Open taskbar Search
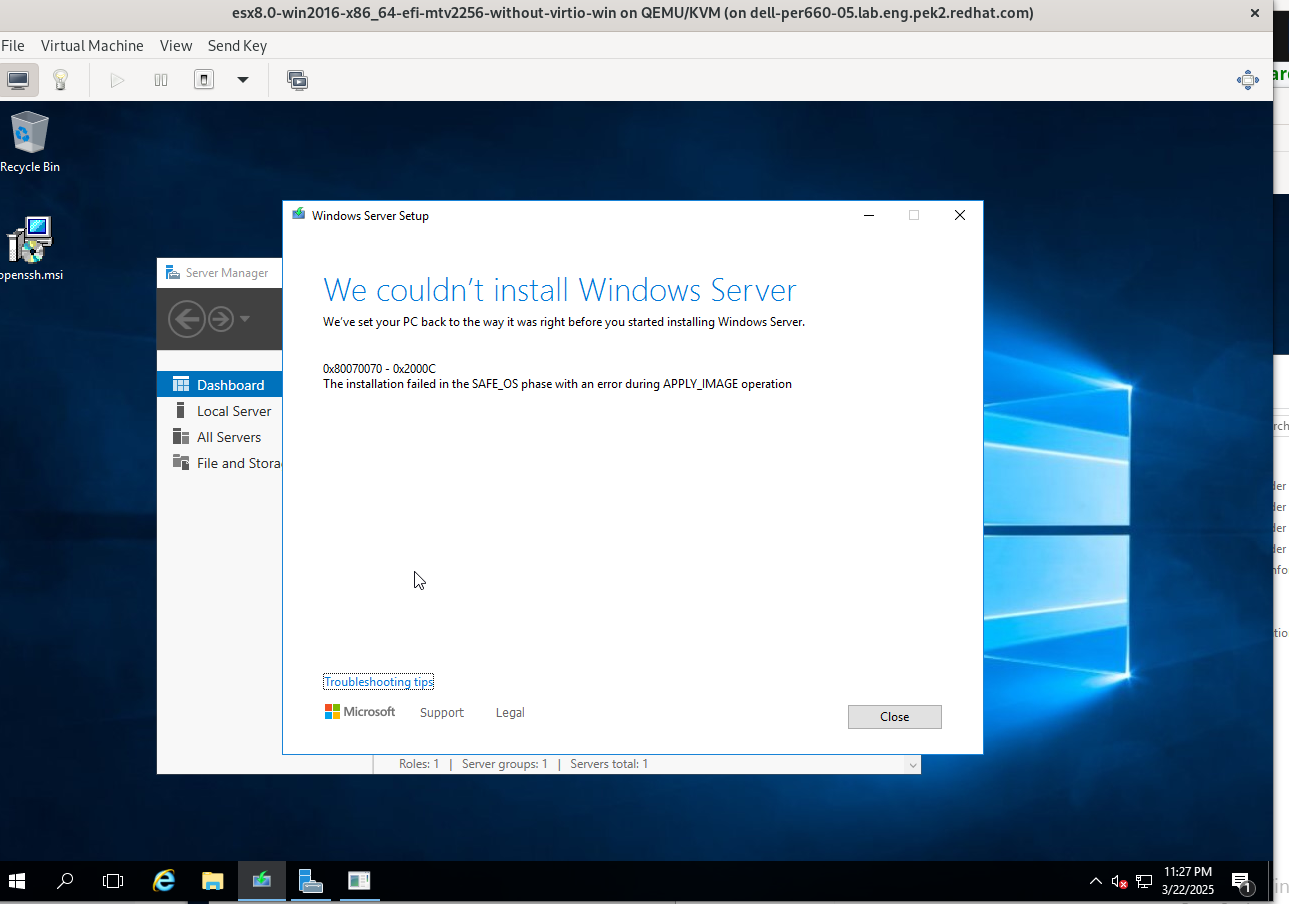 (65, 881)
